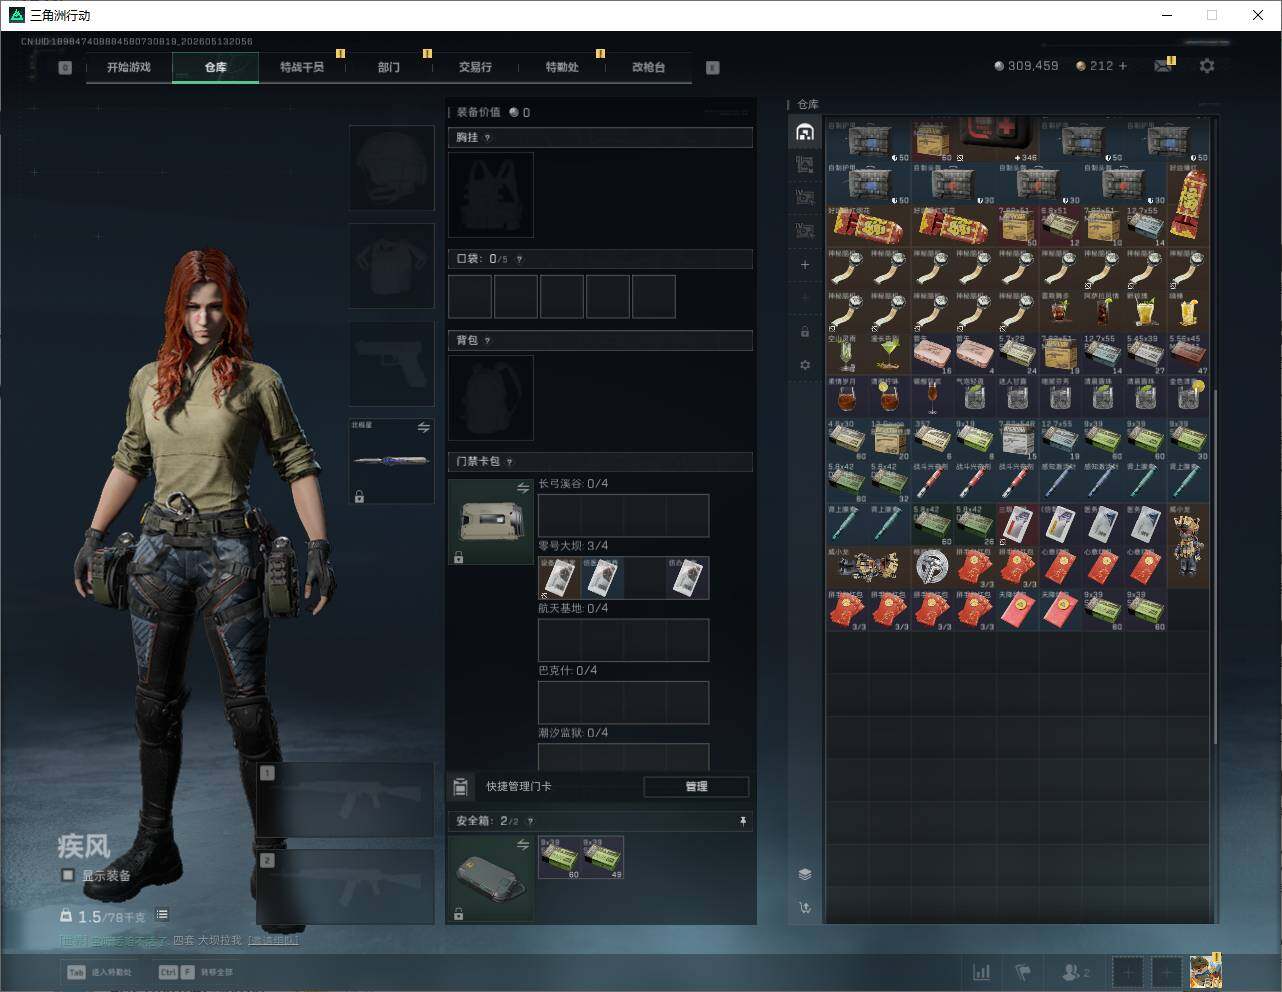Click the warehouse sidebar lock icon
The width and height of the screenshot is (1282, 992).
tap(805, 332)
